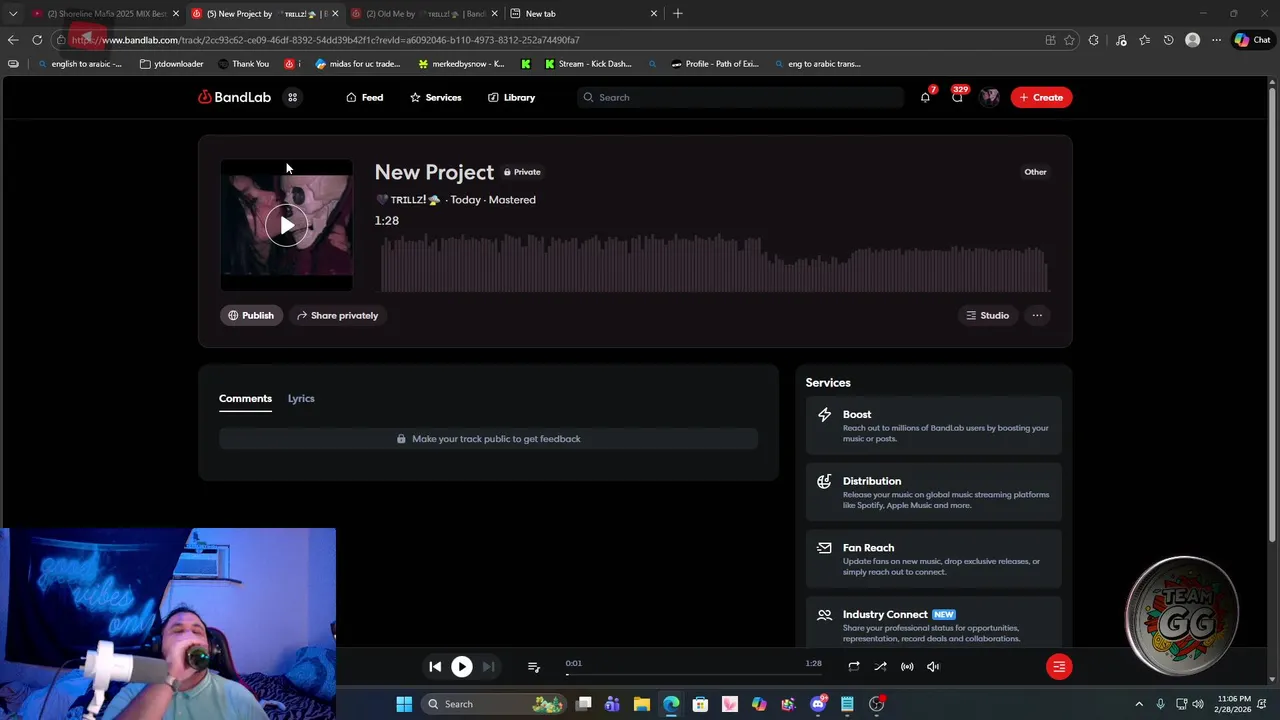1280x720 pixels.
Task: Open the BandLab apps grid menu
Action: click(x=292, y=97)
